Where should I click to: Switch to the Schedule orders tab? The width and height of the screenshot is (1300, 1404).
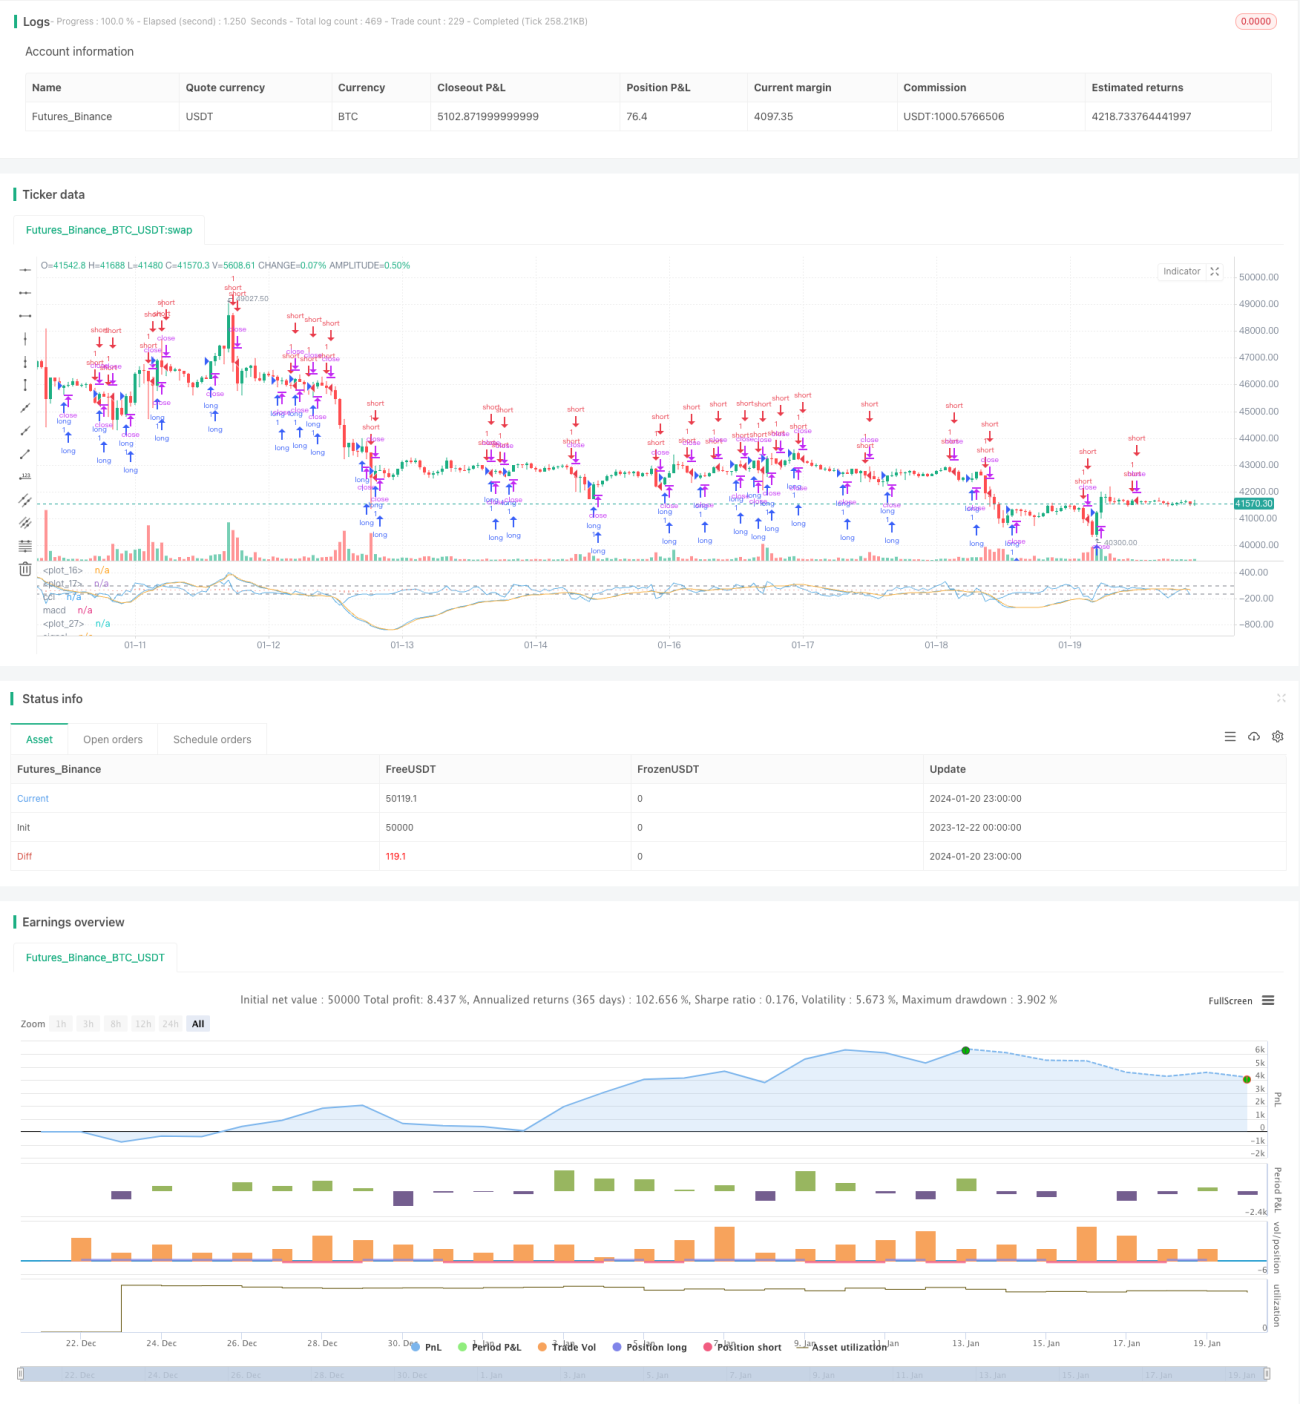[x=212, y=740]
